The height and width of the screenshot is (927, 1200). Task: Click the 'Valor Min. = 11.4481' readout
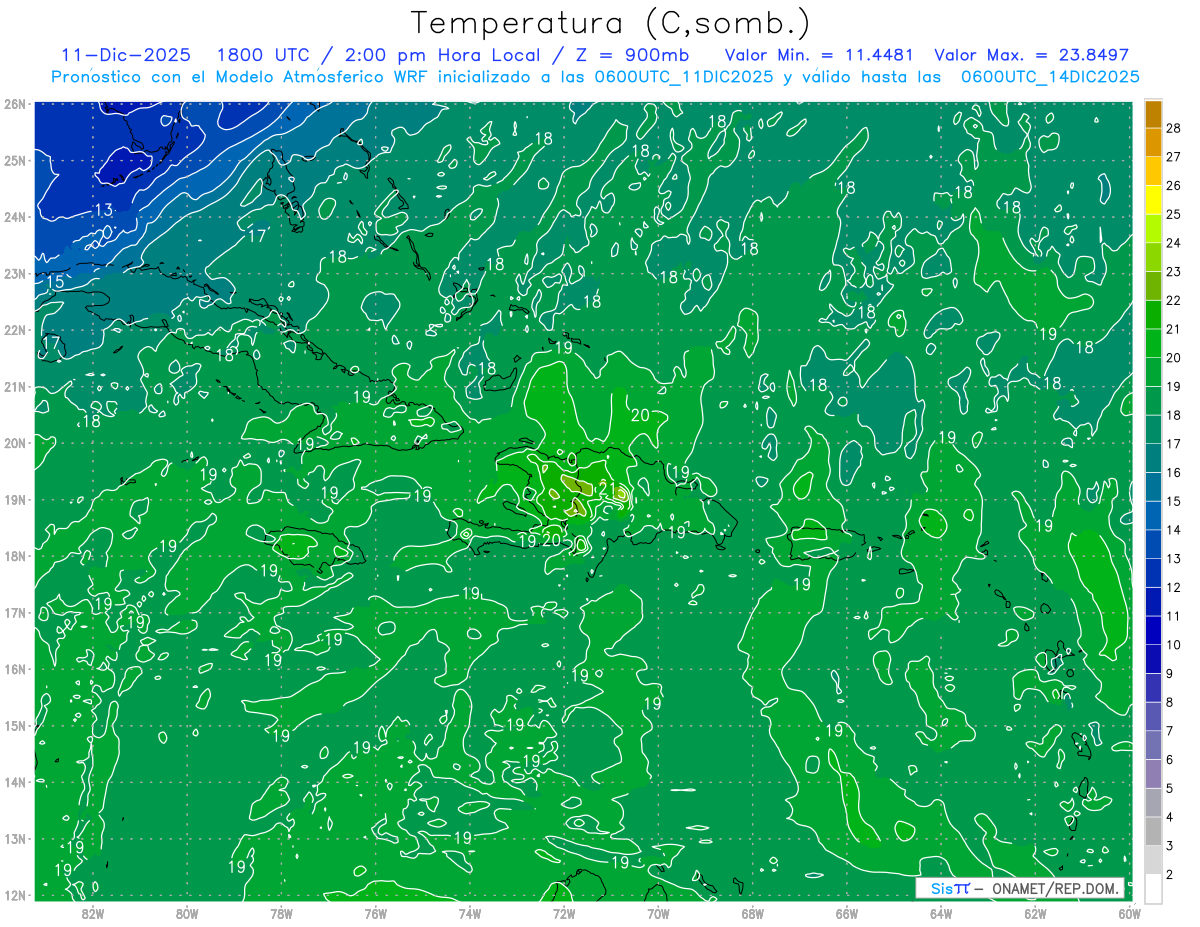click(x=819, y=55)
